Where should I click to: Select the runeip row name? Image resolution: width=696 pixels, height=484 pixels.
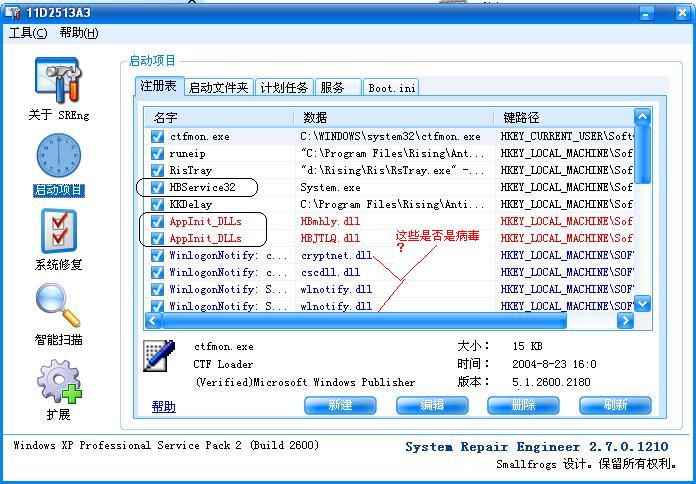[187, 154]
